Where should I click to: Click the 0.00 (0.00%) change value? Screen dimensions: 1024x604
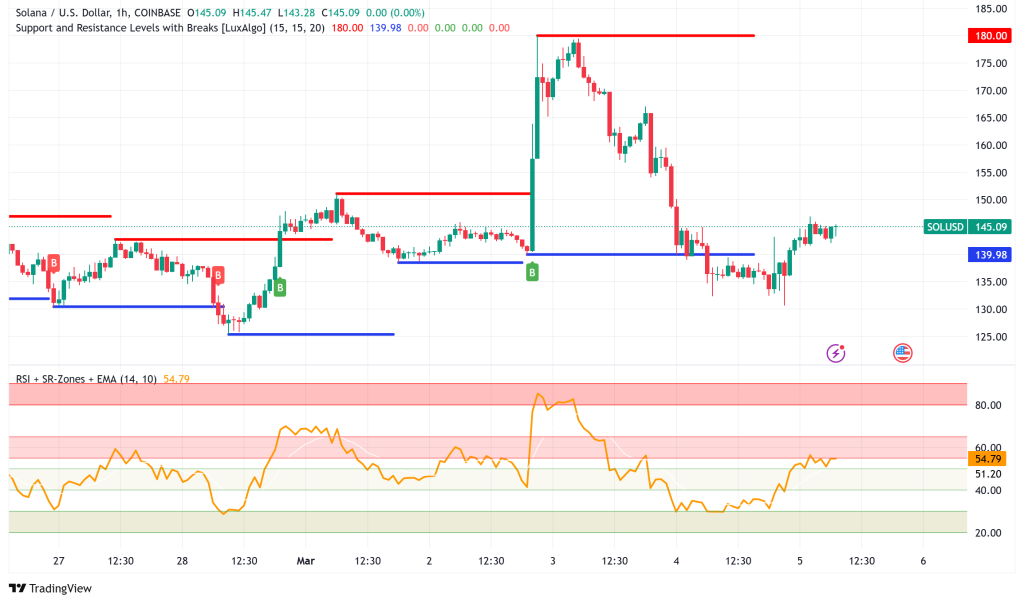(x=395, y=12)
